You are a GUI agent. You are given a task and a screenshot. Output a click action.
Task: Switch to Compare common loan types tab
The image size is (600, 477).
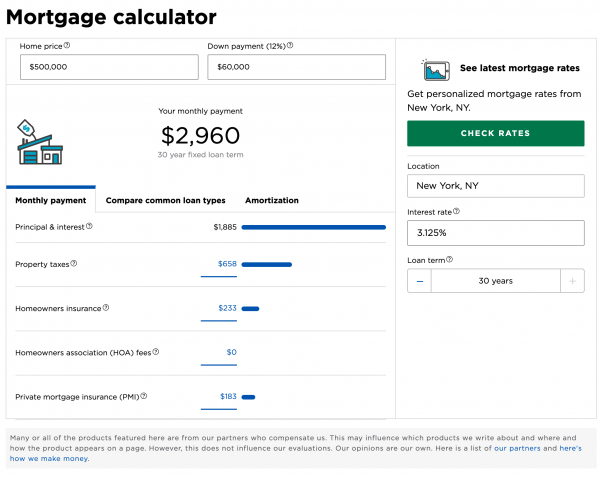click(x=165, y=200)
